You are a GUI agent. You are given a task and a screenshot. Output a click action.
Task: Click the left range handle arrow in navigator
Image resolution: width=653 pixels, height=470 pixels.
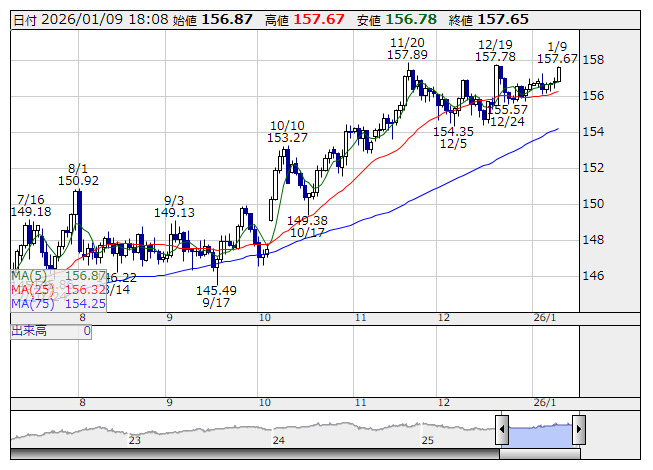coord(502,431)
